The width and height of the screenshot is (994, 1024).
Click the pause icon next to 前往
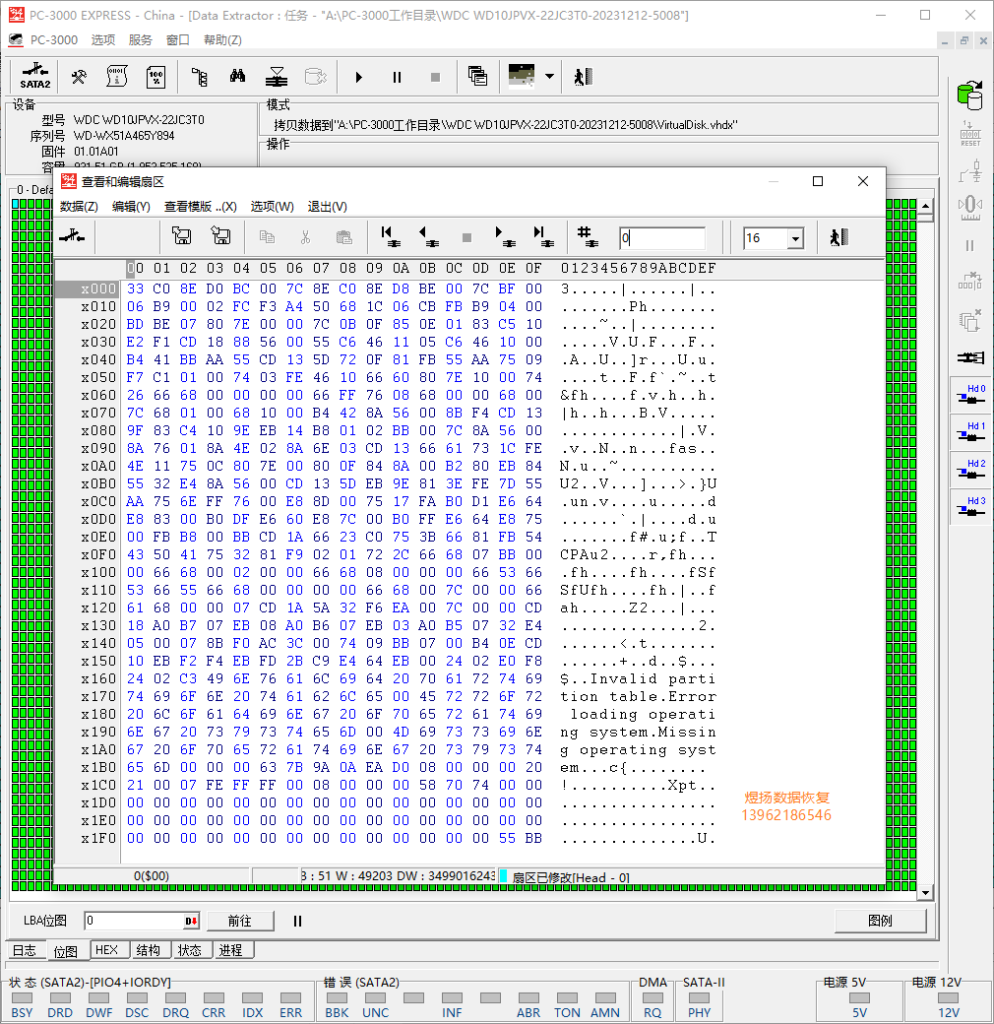(298, 921)
